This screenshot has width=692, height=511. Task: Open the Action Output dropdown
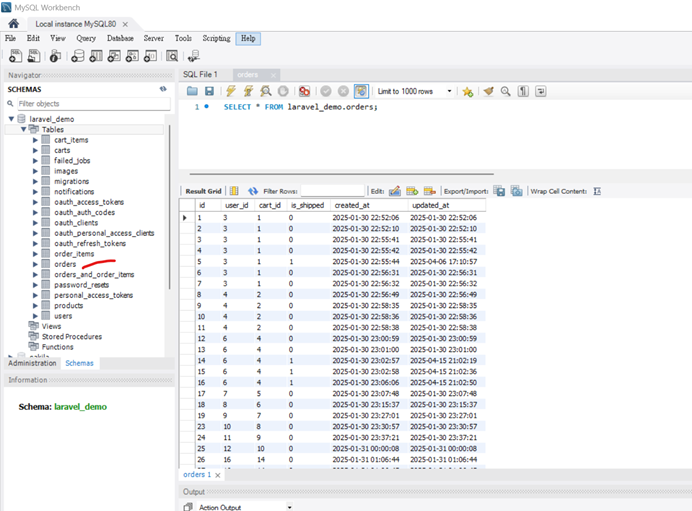[290, 507]
